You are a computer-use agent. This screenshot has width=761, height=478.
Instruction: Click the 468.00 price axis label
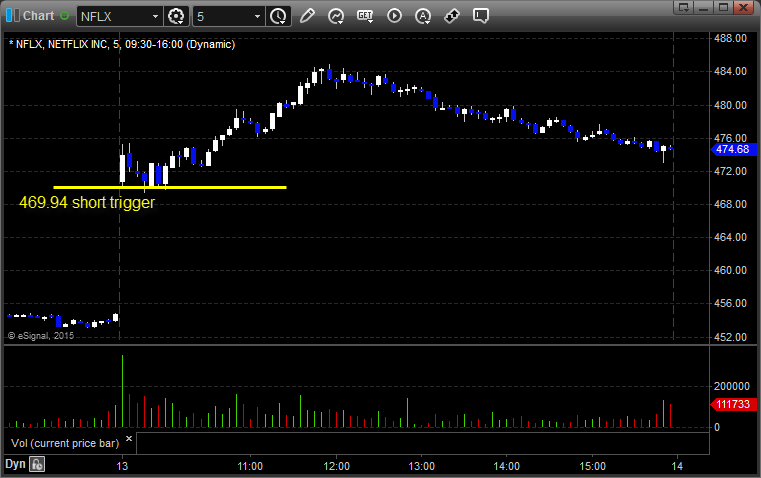pyautogui.click(x=730, y=204)
